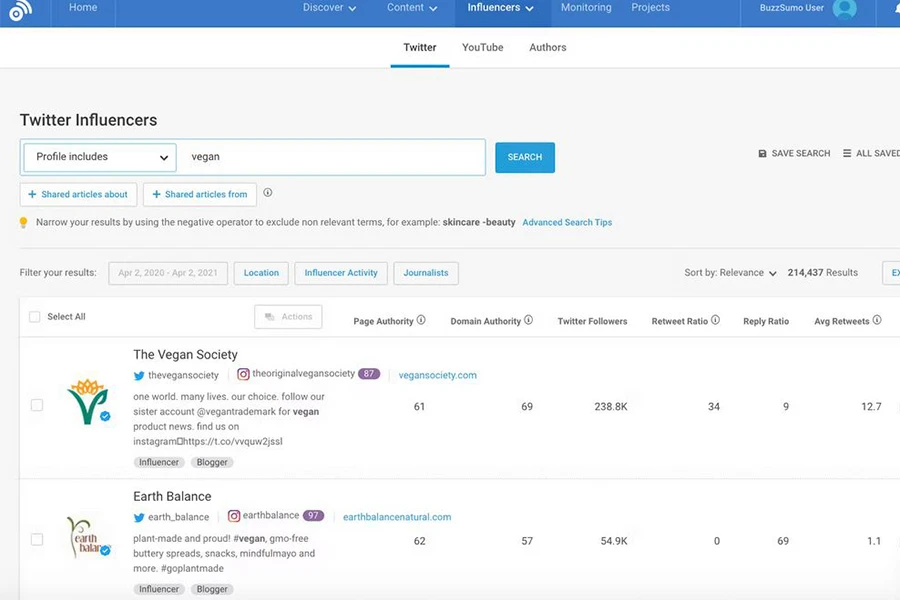Click the BuzzSumo logo icon
The width and height of the screenshot is (900, 600).
click(x=20, y=10)
